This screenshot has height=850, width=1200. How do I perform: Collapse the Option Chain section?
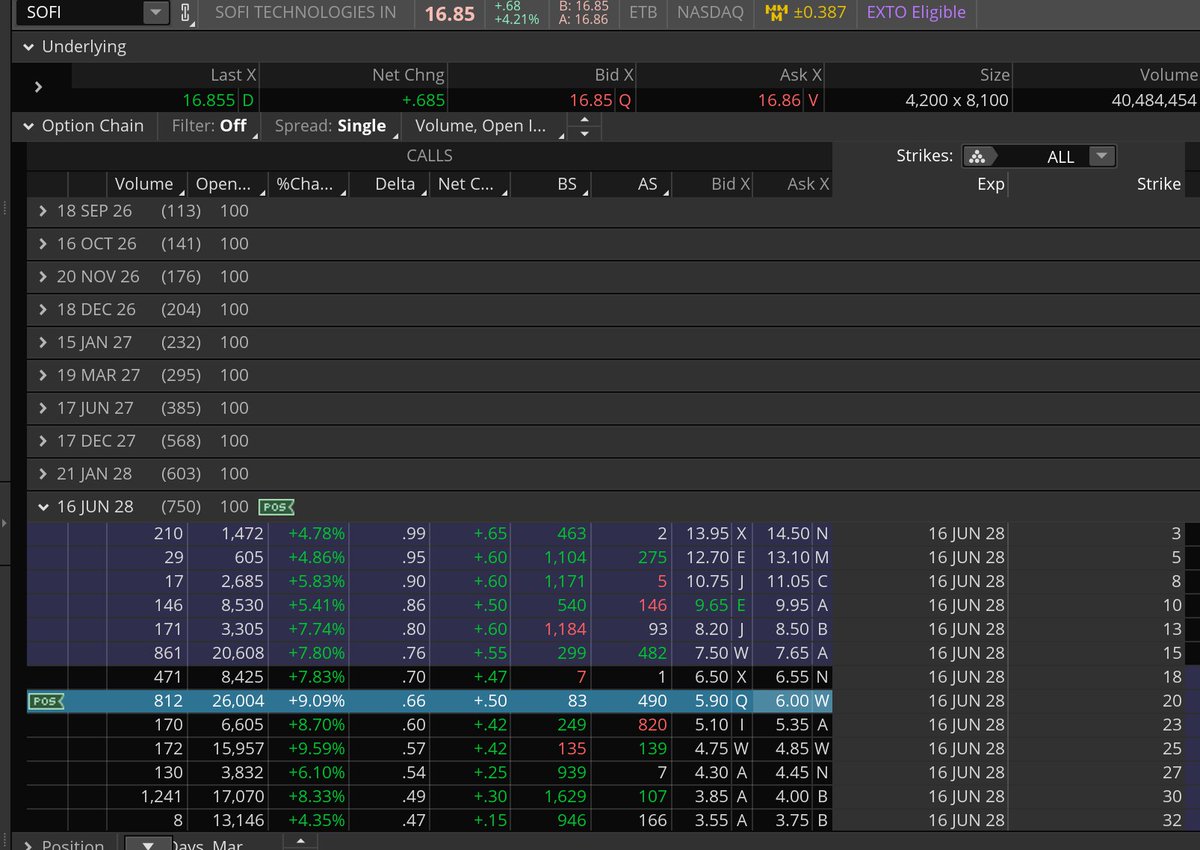pyautogui.click(x=29, y=126)
